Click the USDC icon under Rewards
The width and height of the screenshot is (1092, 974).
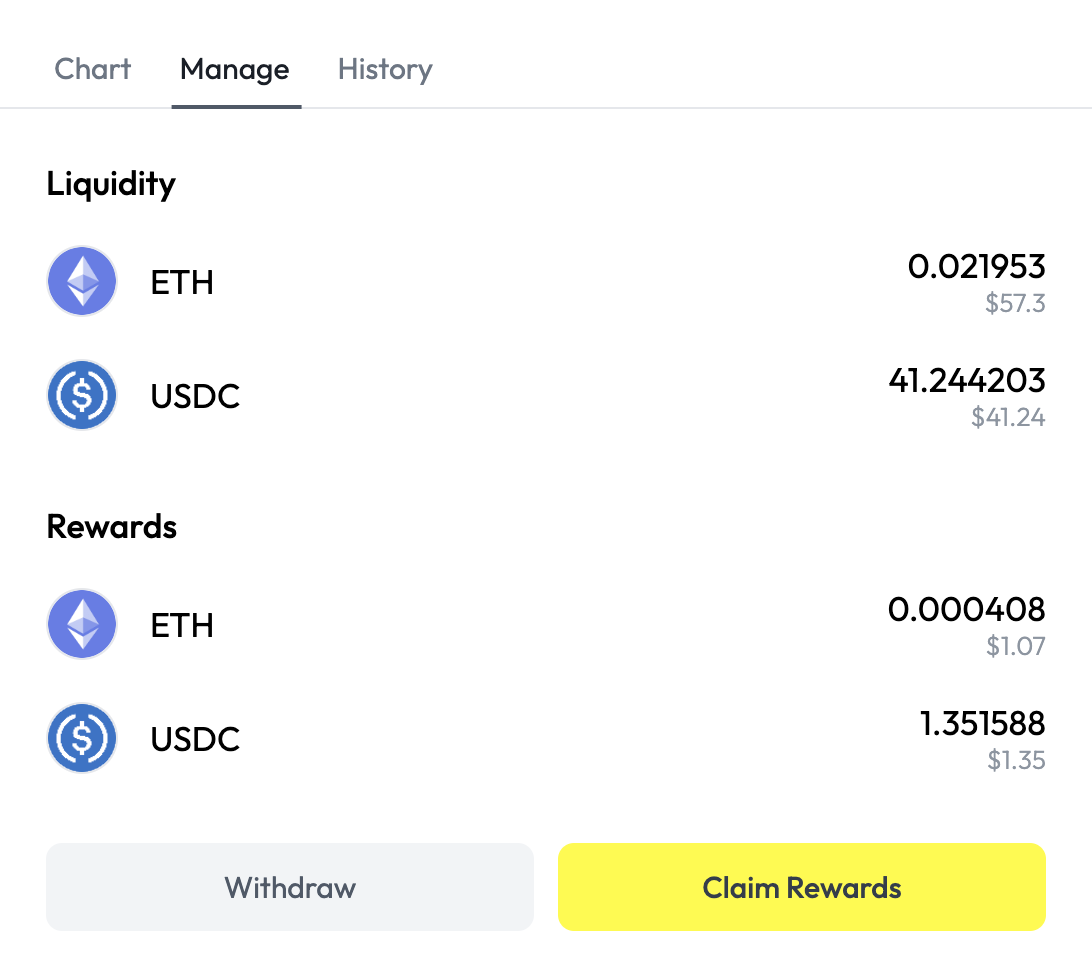tap(82, 739)
